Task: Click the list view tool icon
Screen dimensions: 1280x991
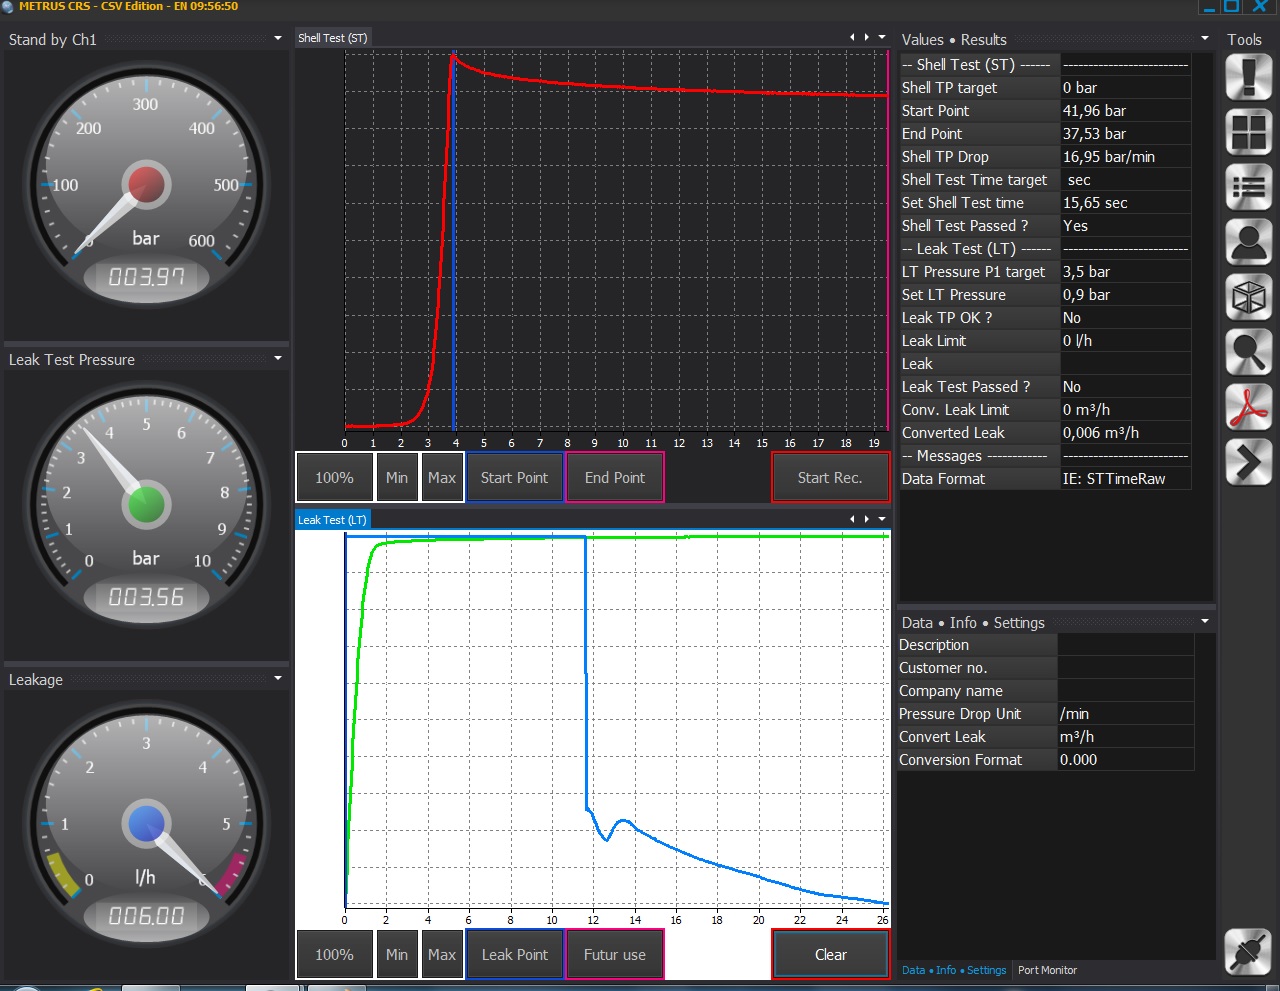Action: click(x=1248, y=187)
